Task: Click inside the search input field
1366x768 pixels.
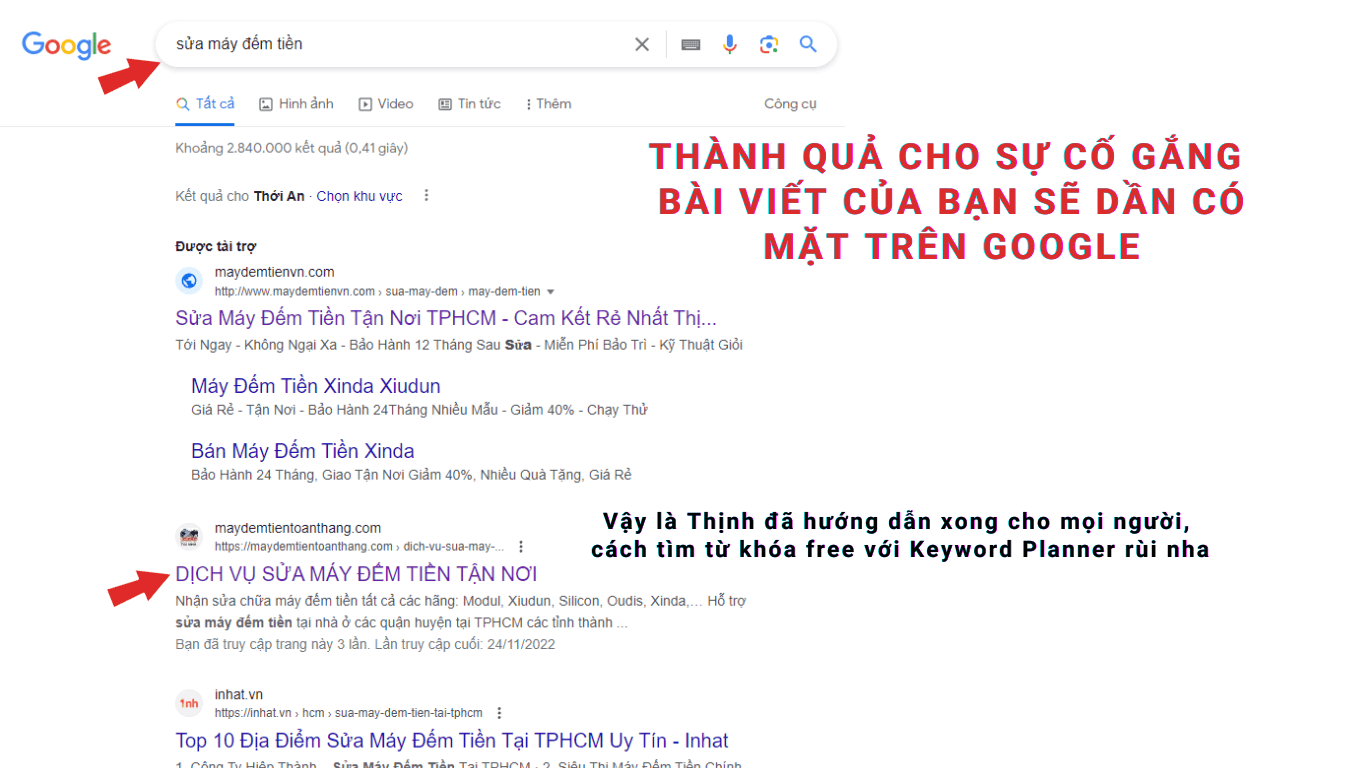Action: [x=400, y=44]
